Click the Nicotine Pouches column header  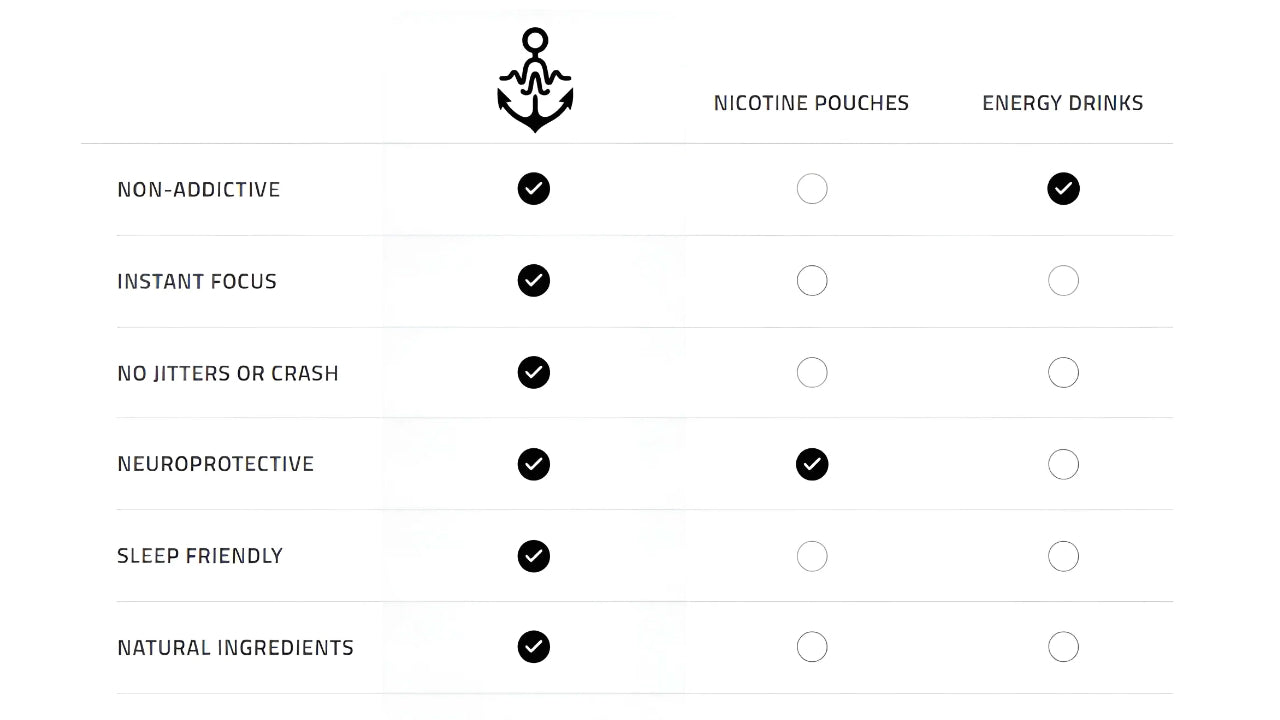pyautogui.click(x=811, y=103)
